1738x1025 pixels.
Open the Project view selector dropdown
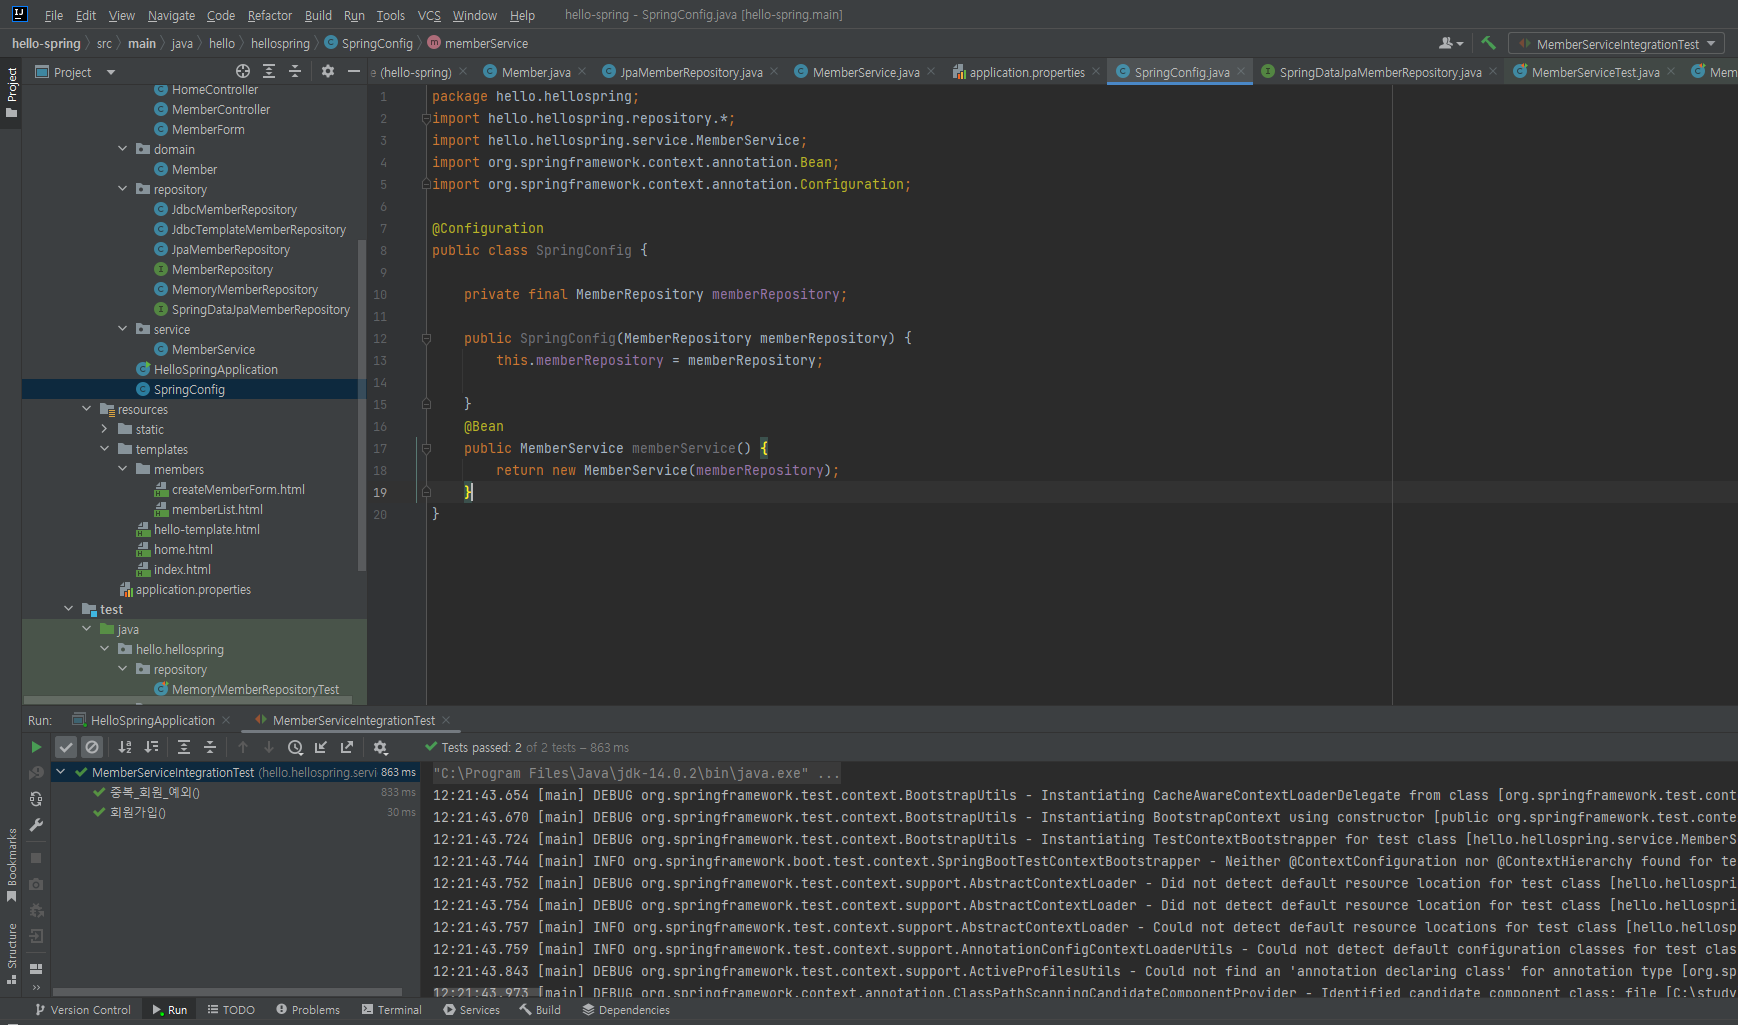[75, 72]
